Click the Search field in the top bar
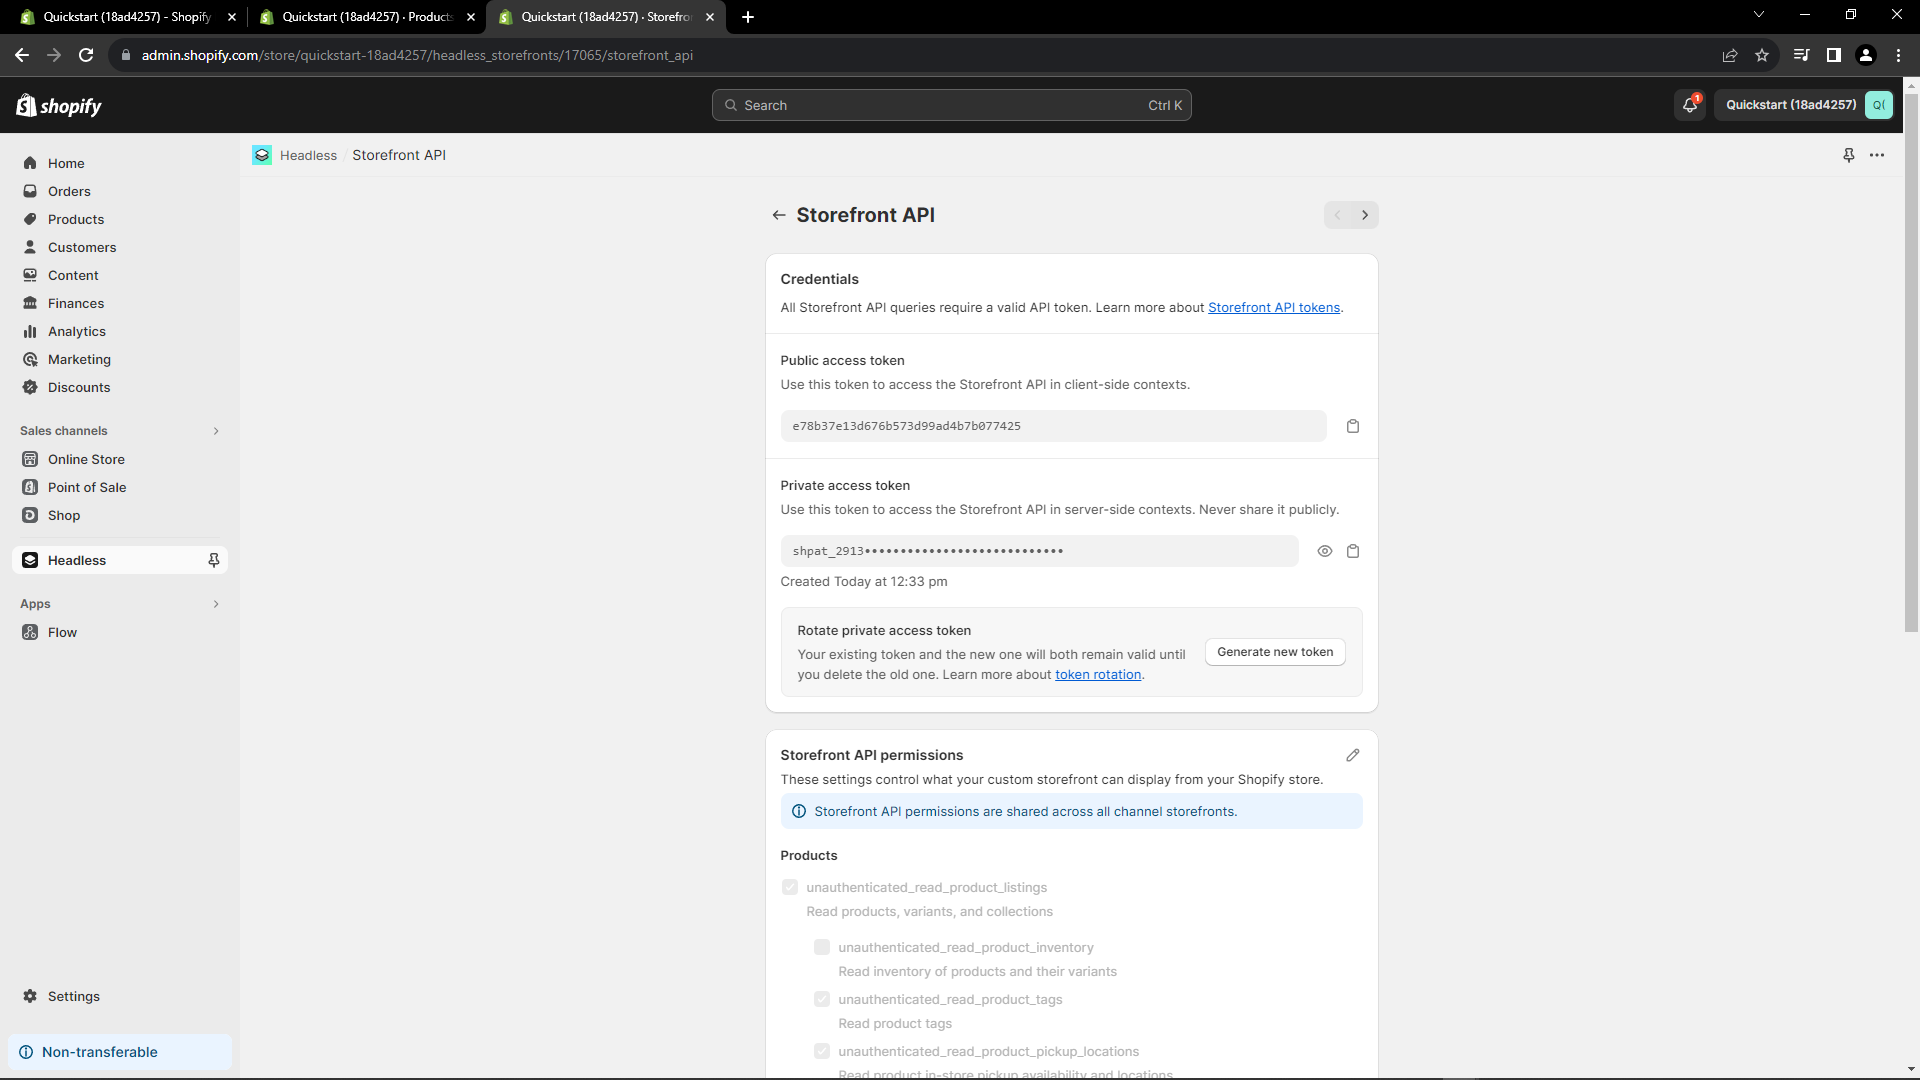Screen dimensions: 1920x1080 tap(950, 105)
